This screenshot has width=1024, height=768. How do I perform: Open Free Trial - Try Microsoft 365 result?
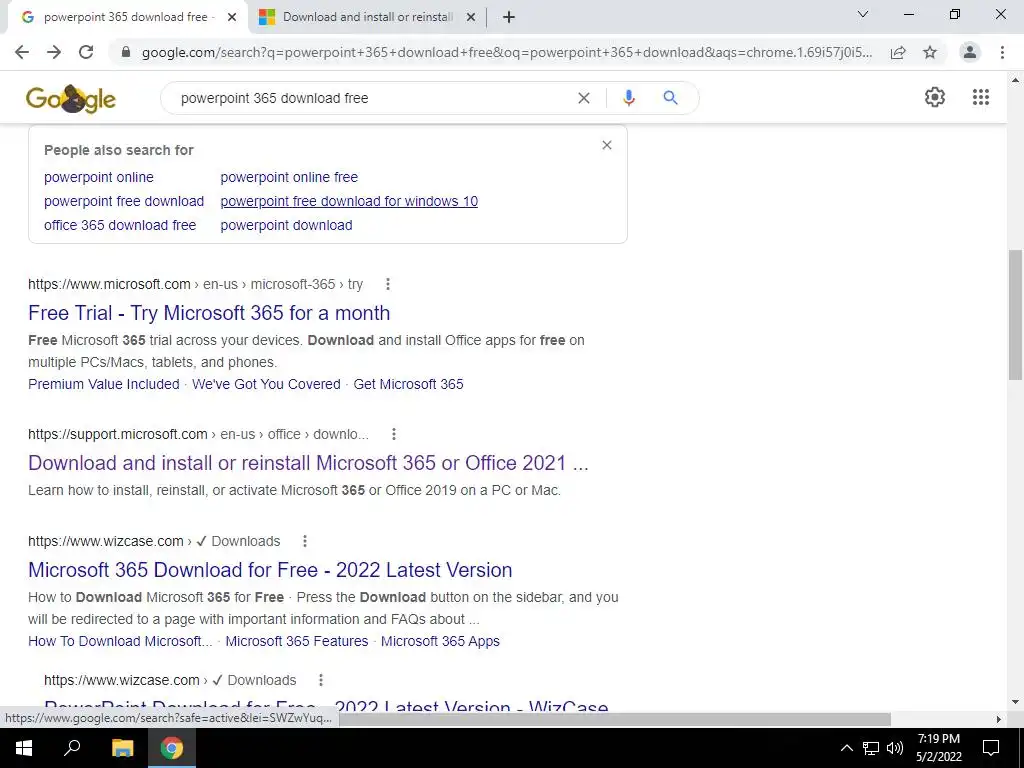coord(209,313)
